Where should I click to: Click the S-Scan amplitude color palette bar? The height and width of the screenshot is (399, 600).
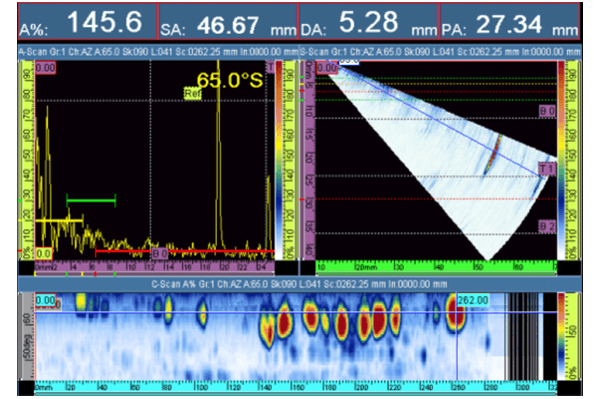(x=561, y=161)
